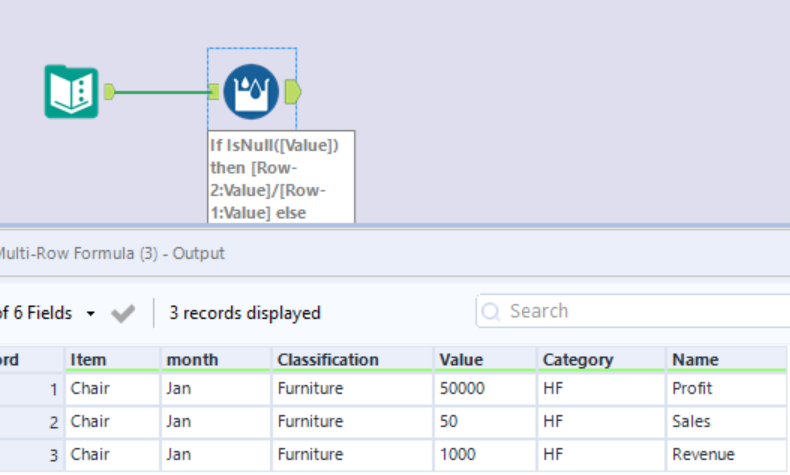Click the Value column header
Image resolution: width=790 pixels, height=475 pixels.
point(460,359)
